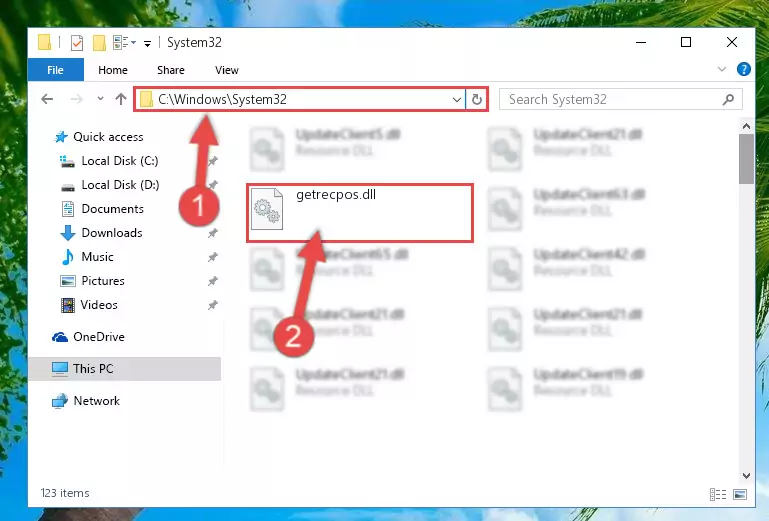Go back with the left arrow

tap(47, 99)
